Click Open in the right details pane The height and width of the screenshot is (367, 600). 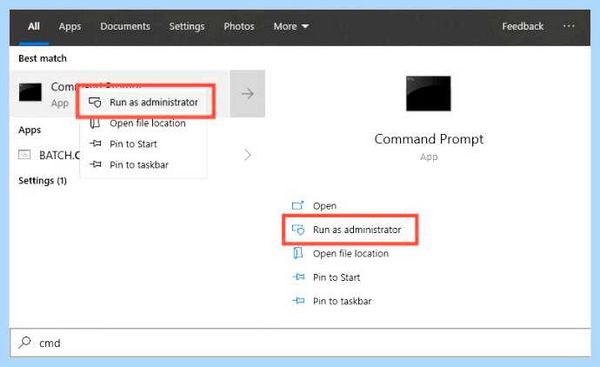tap(324, 206)
